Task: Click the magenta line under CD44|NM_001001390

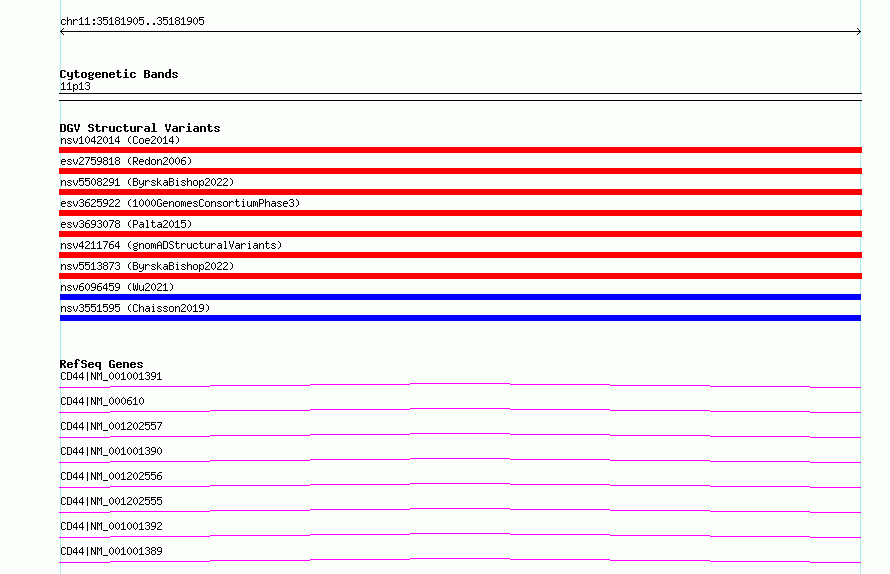Action: coord(460,460)
